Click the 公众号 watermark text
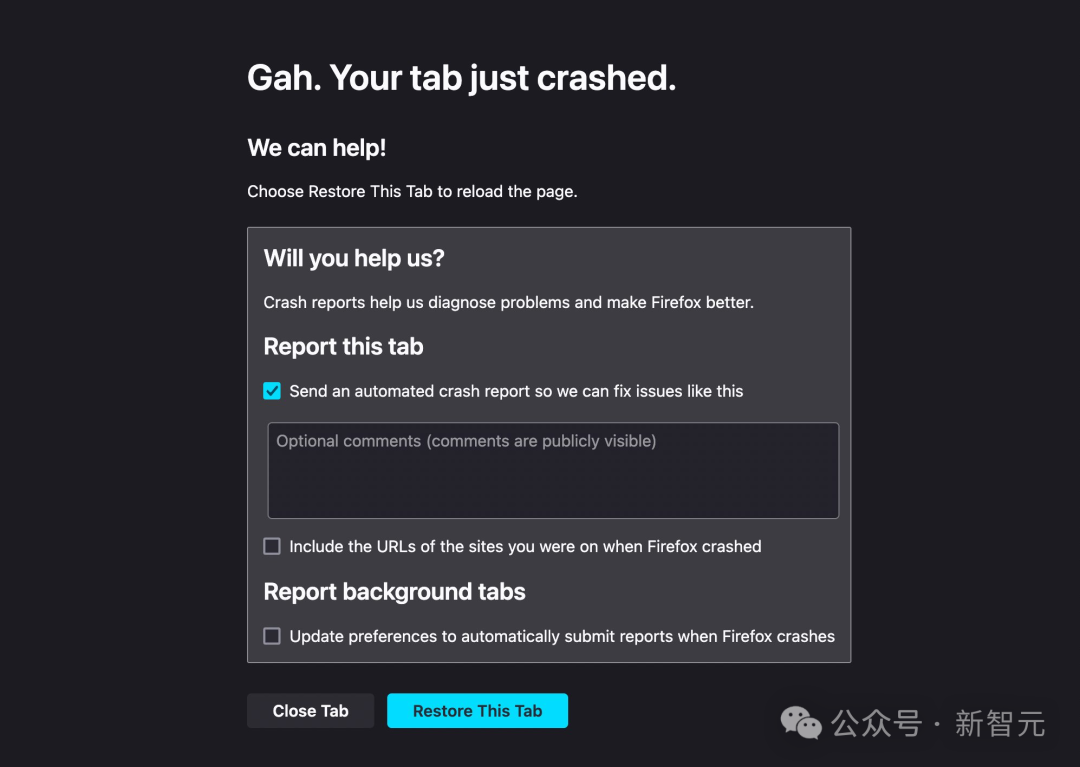 [x=876, y=723]
